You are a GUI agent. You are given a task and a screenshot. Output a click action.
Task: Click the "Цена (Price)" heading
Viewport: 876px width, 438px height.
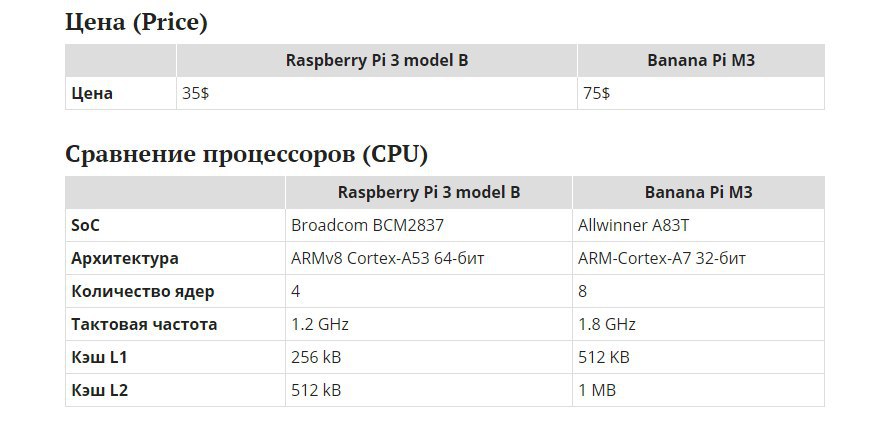point(136,22)
